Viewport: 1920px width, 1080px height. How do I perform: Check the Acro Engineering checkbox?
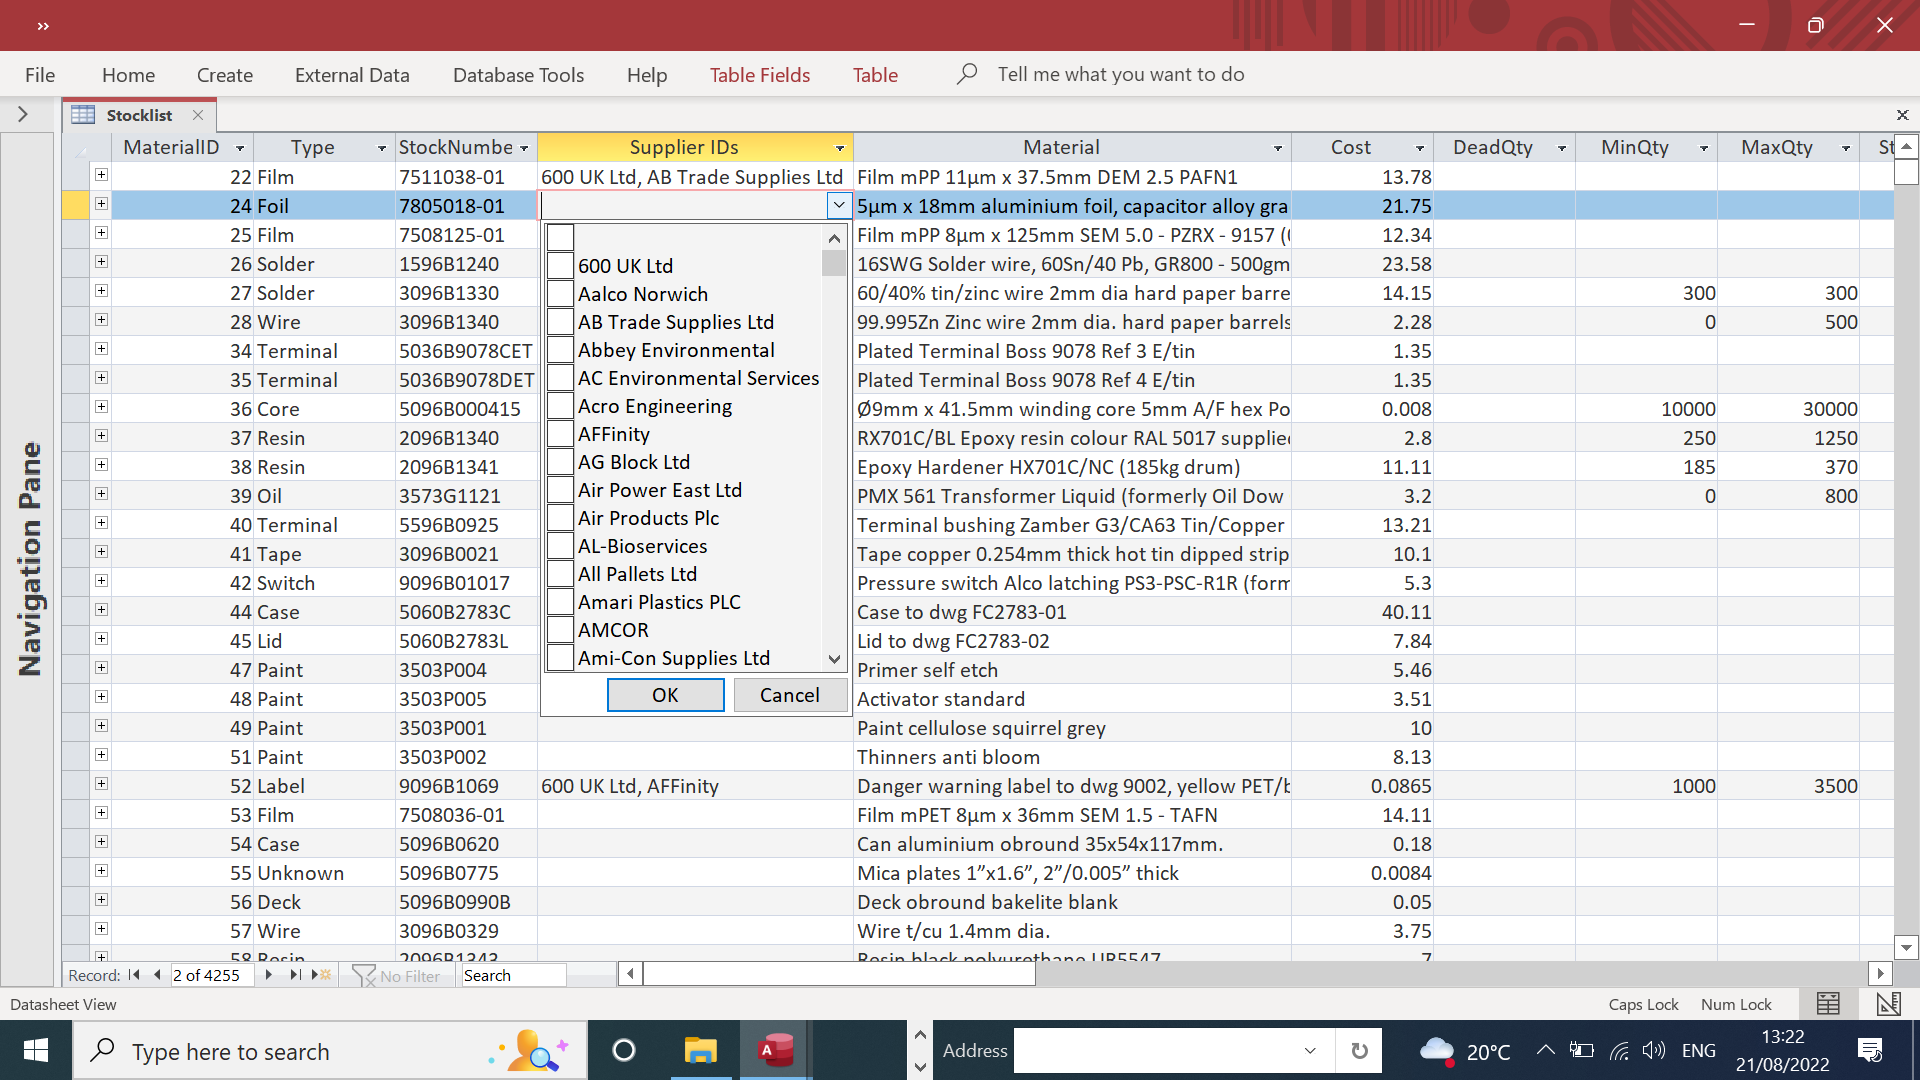point(560,406)
